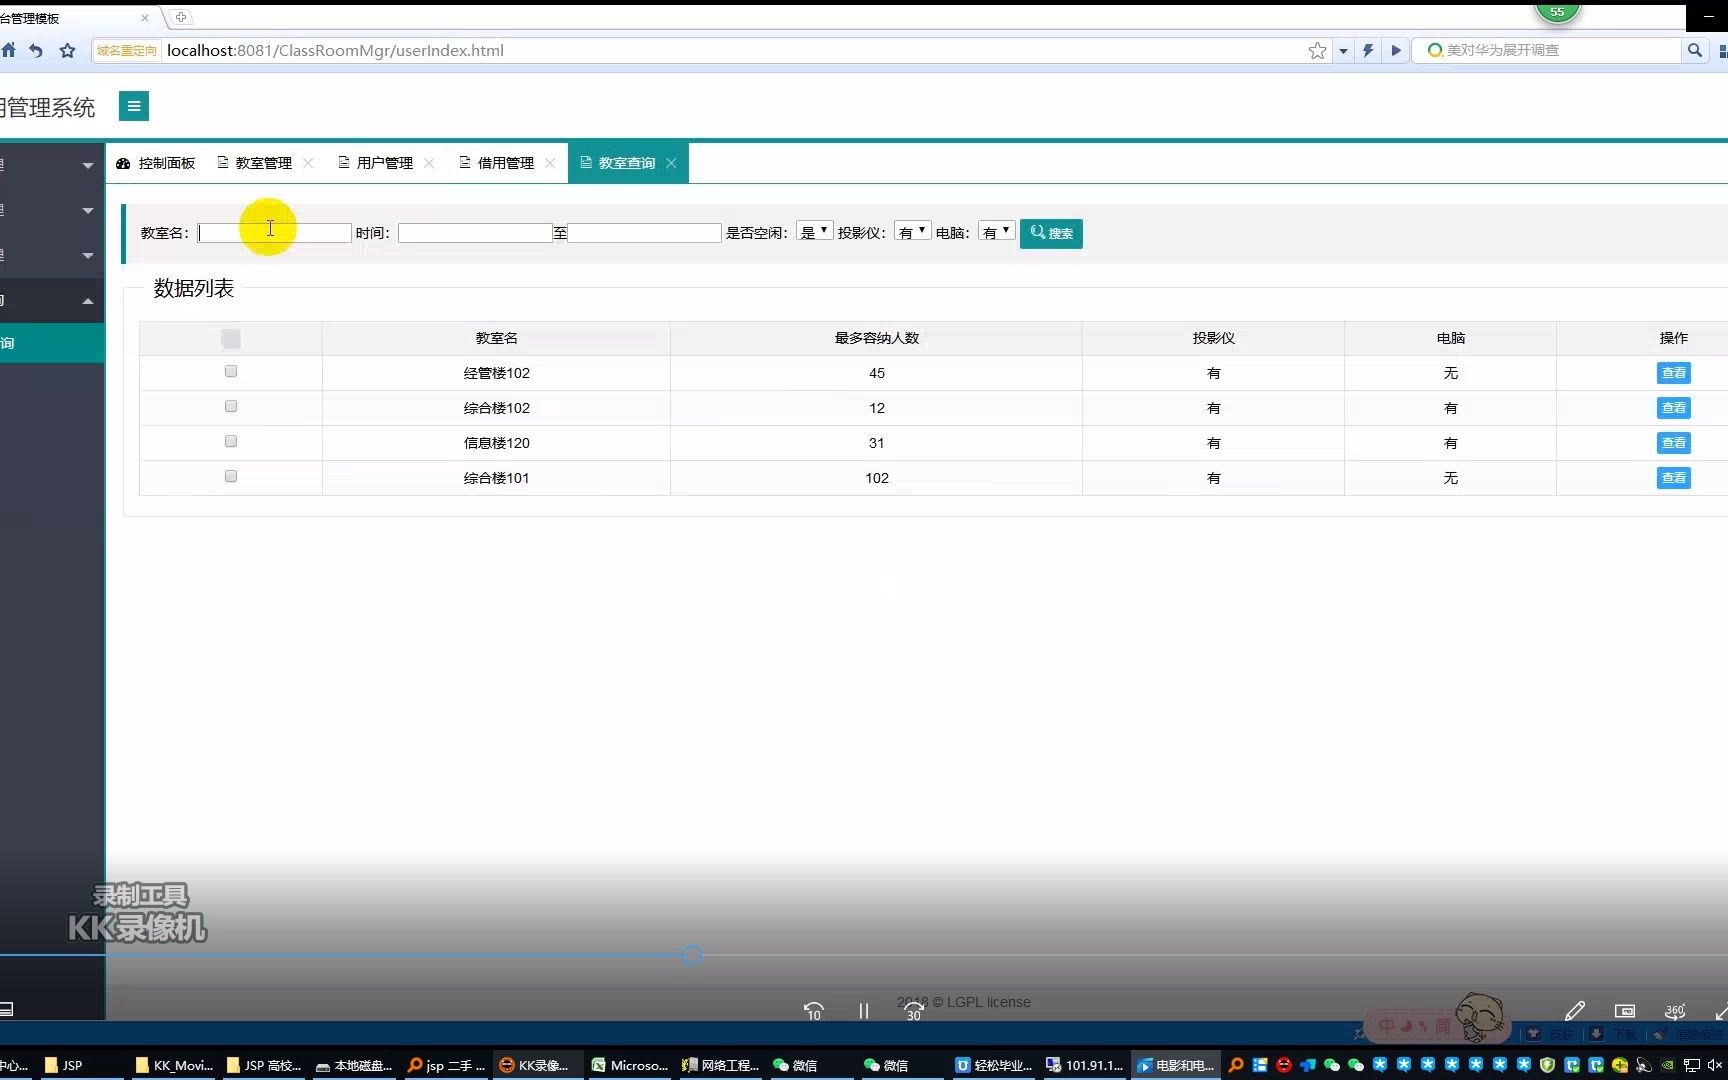
Task: Focus the start 时间 input field
Action: 475,233
